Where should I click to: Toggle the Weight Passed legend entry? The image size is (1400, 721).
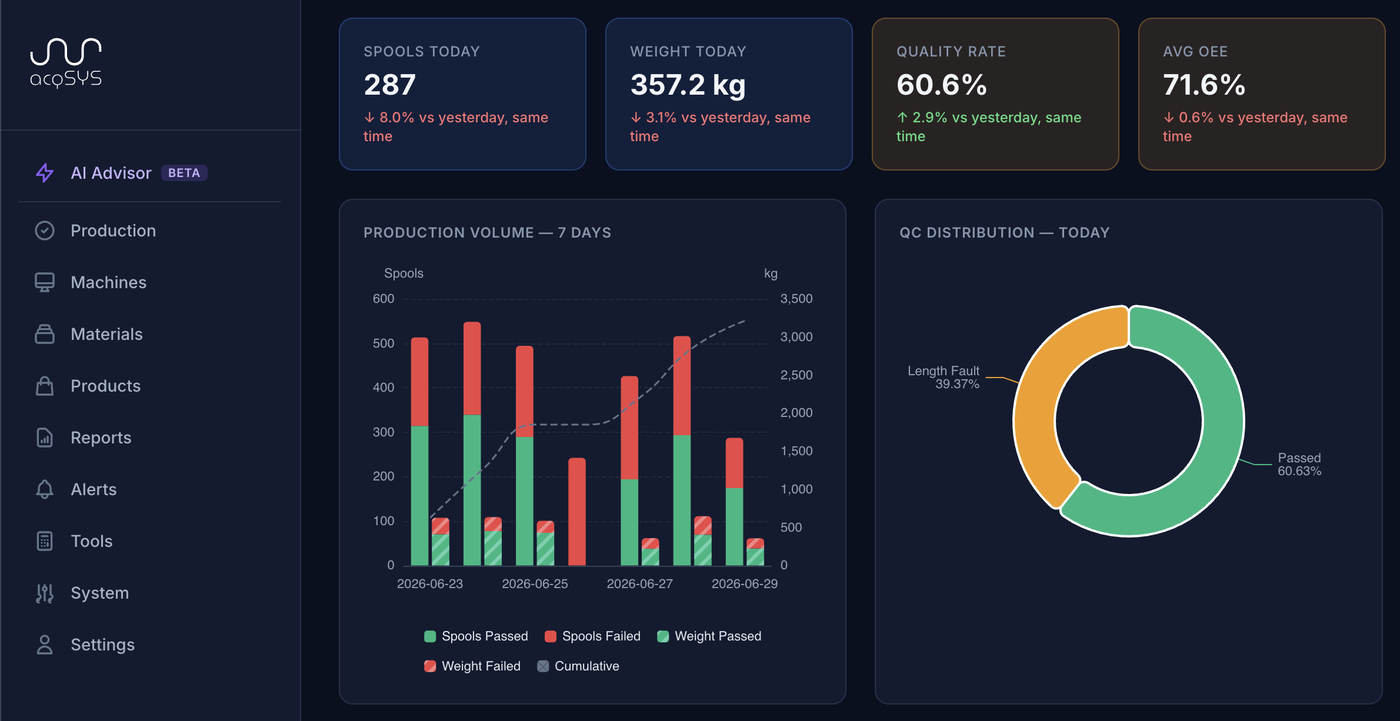709,636
